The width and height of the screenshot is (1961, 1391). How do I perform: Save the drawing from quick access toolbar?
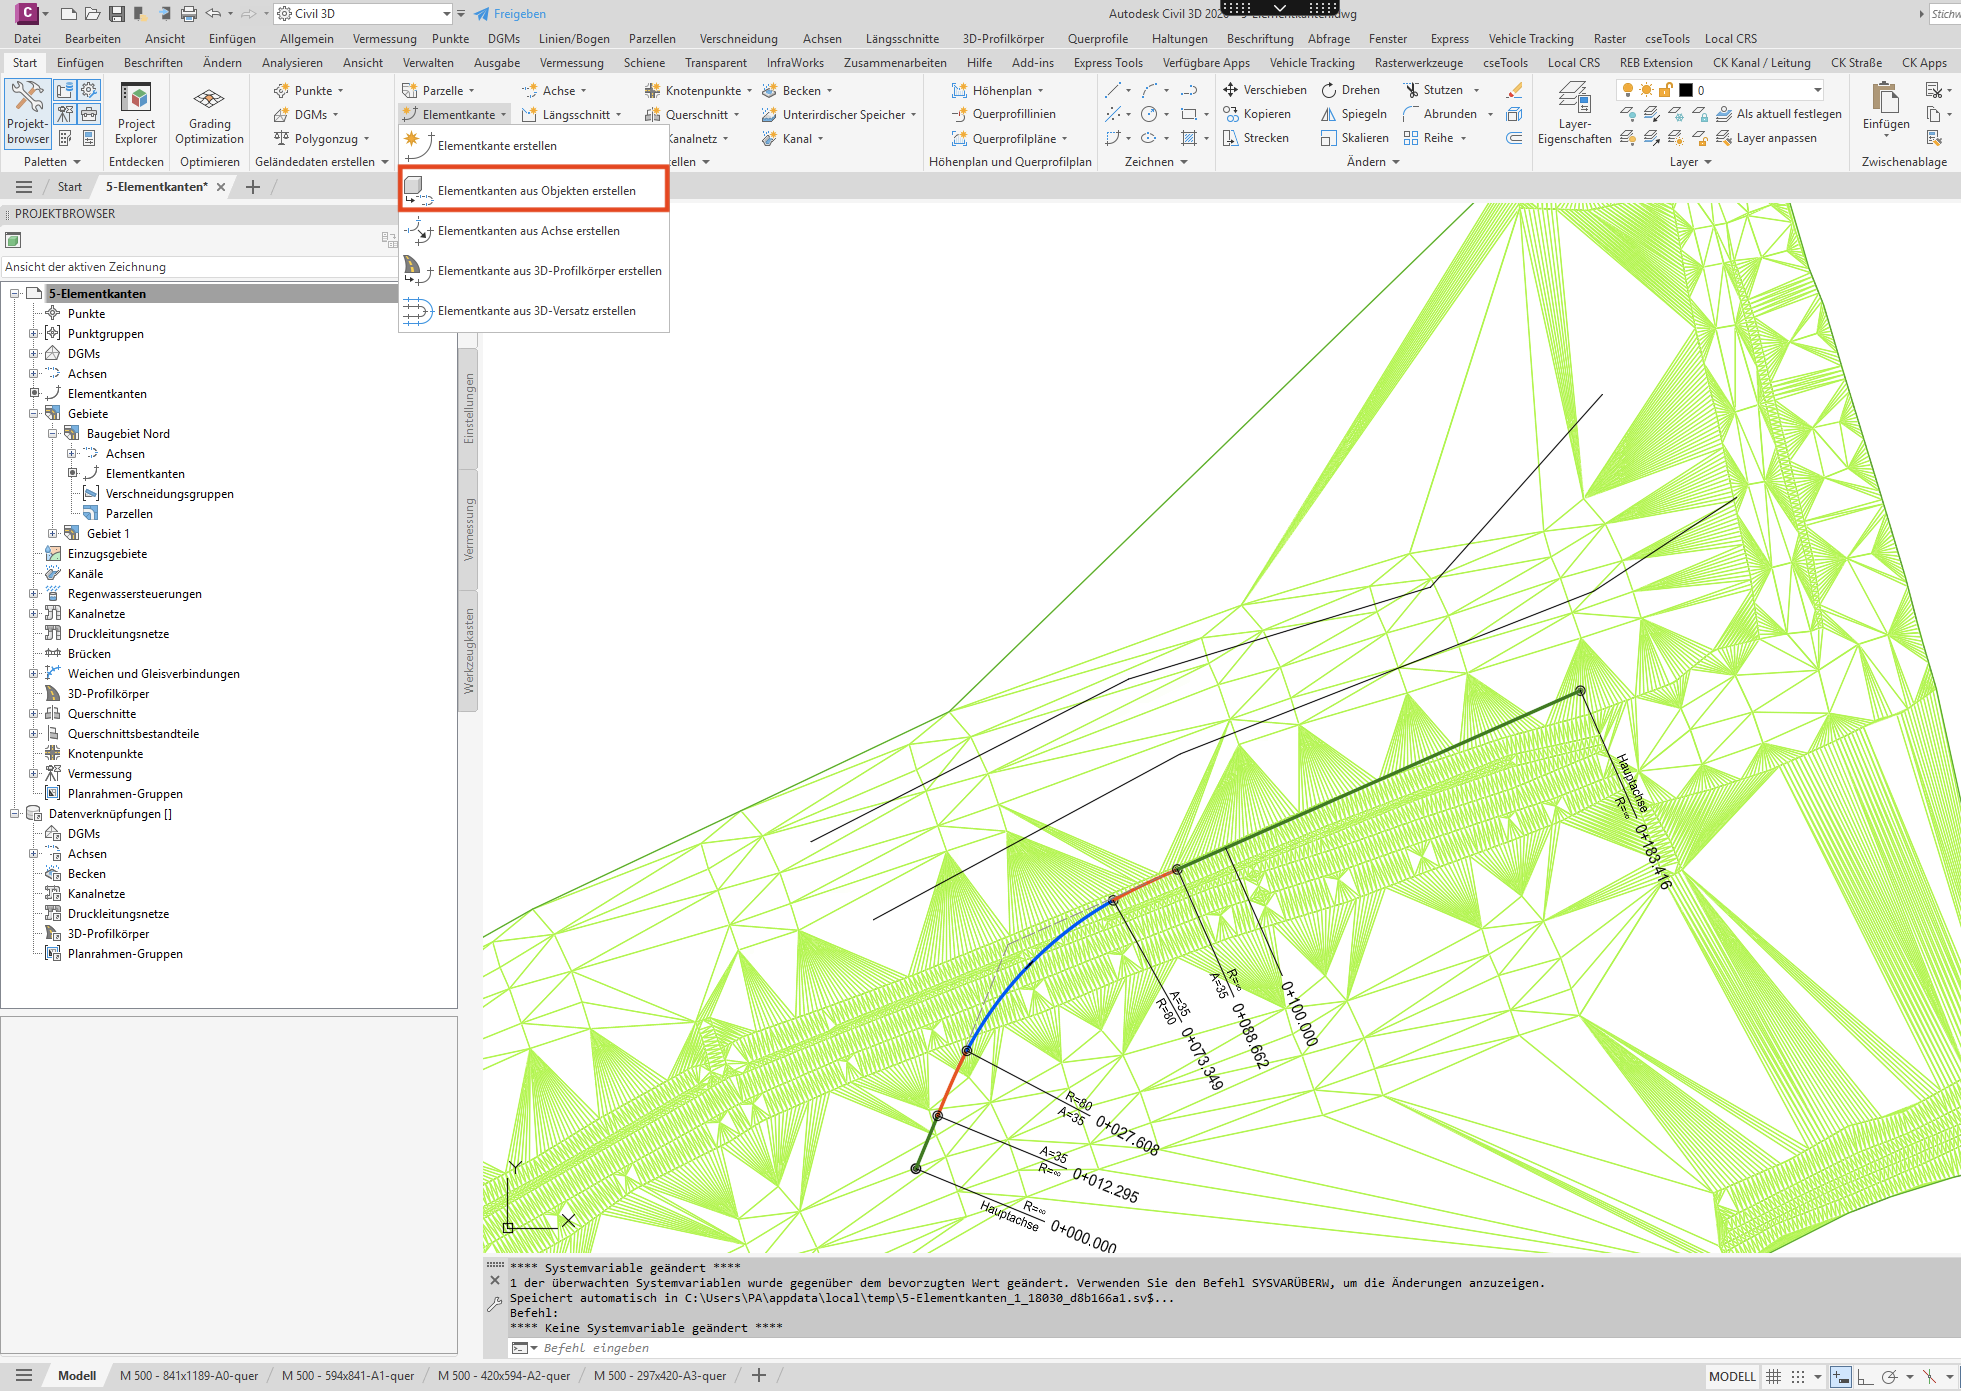point(117,14)
